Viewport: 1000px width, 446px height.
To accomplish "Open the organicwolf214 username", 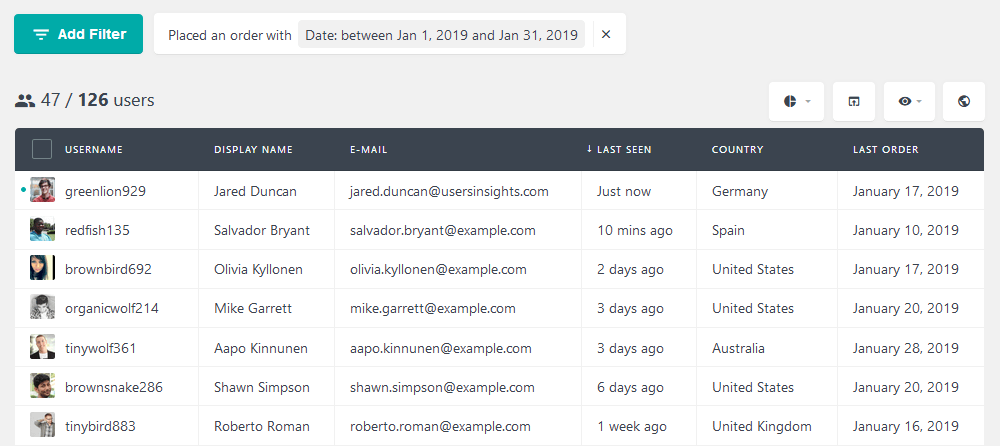I will [112, 309].
